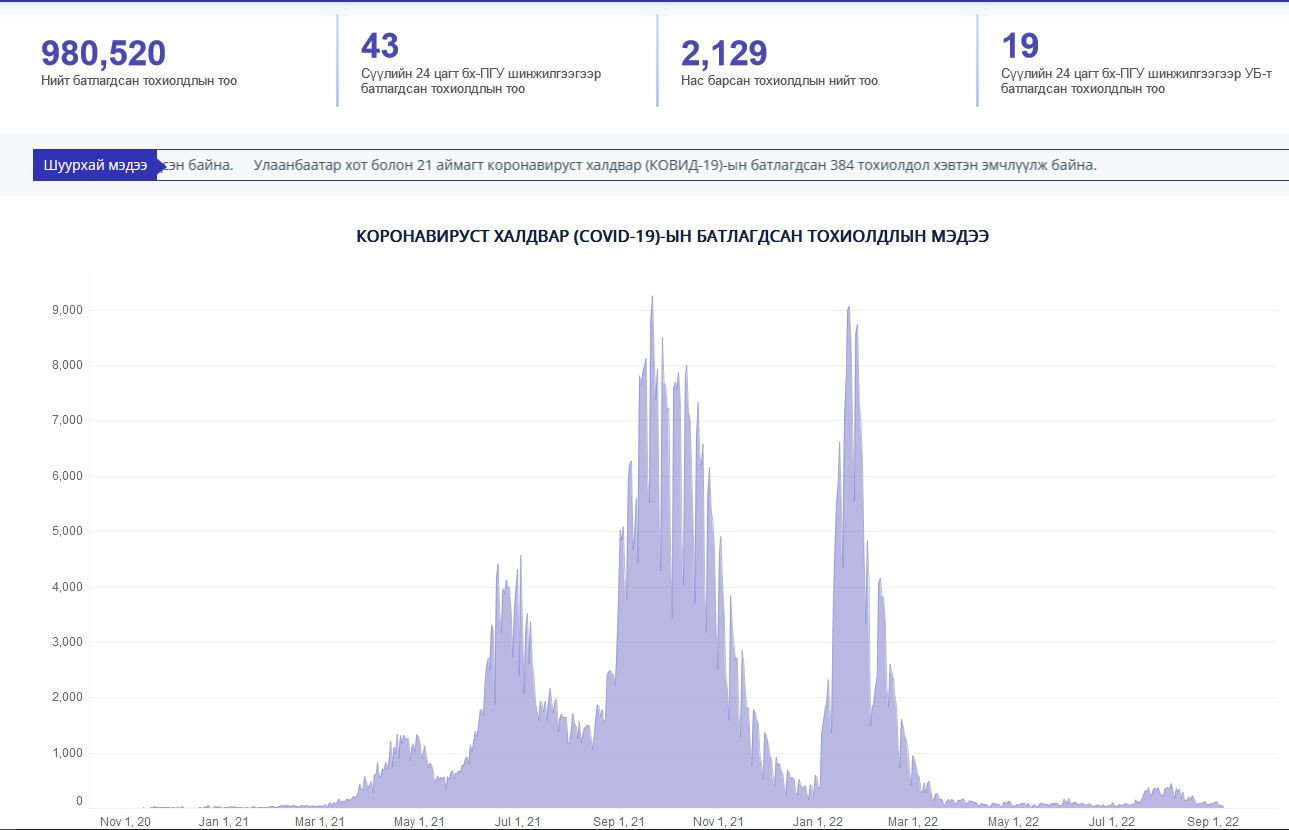Select the 'Jan 1, 22' x-axis label

[818, 822]
